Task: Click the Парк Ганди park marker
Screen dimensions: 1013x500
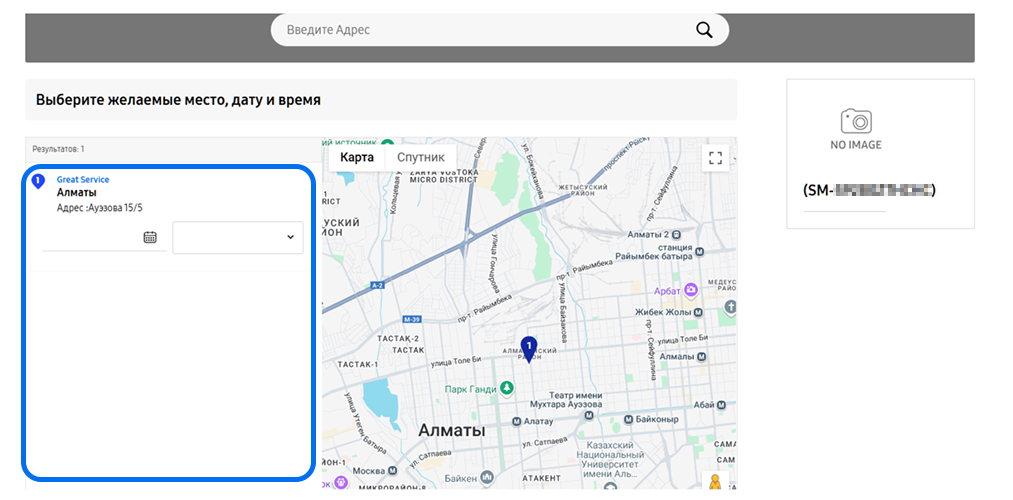Action: [508, 389]
